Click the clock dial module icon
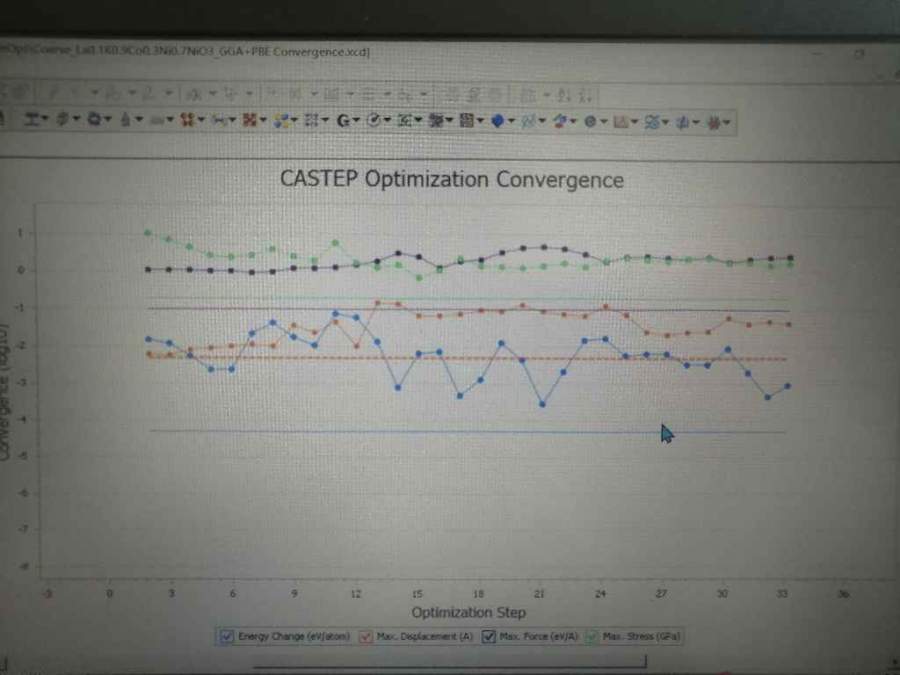 tap(374, 120)
